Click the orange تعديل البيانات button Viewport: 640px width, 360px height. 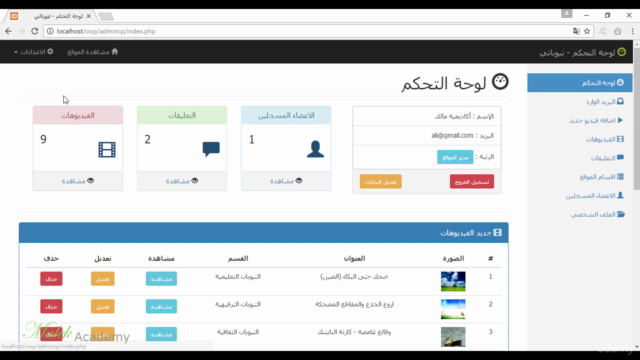(380, 182)
